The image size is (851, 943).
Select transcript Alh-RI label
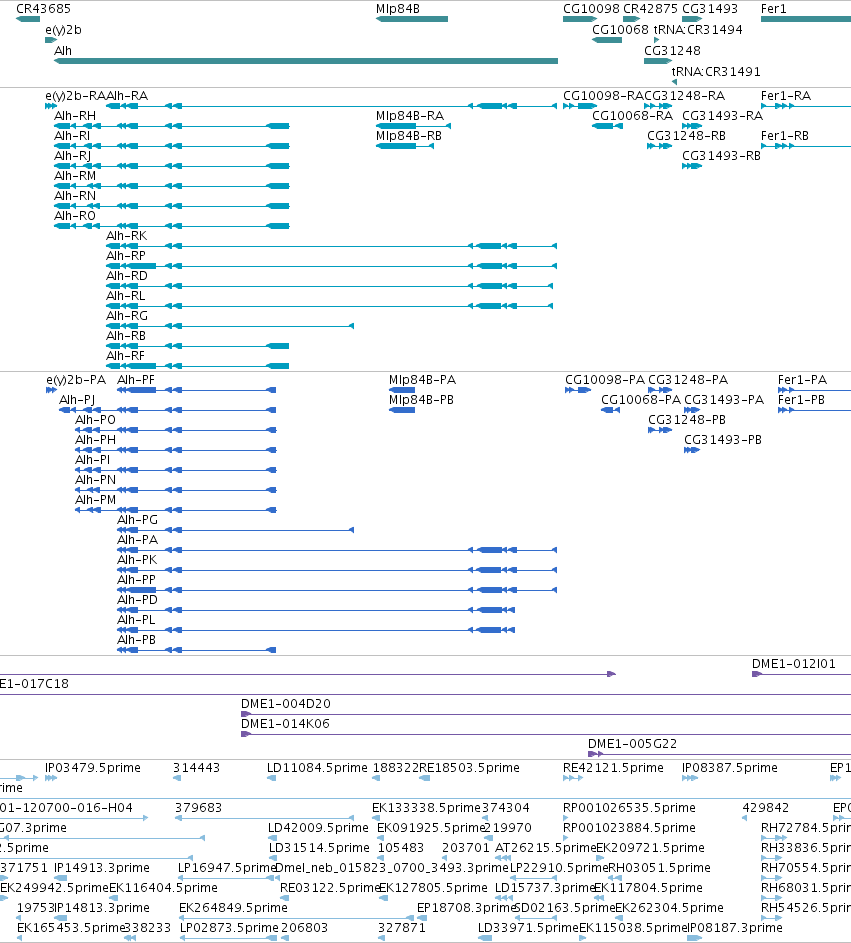[x=72, y=136]
